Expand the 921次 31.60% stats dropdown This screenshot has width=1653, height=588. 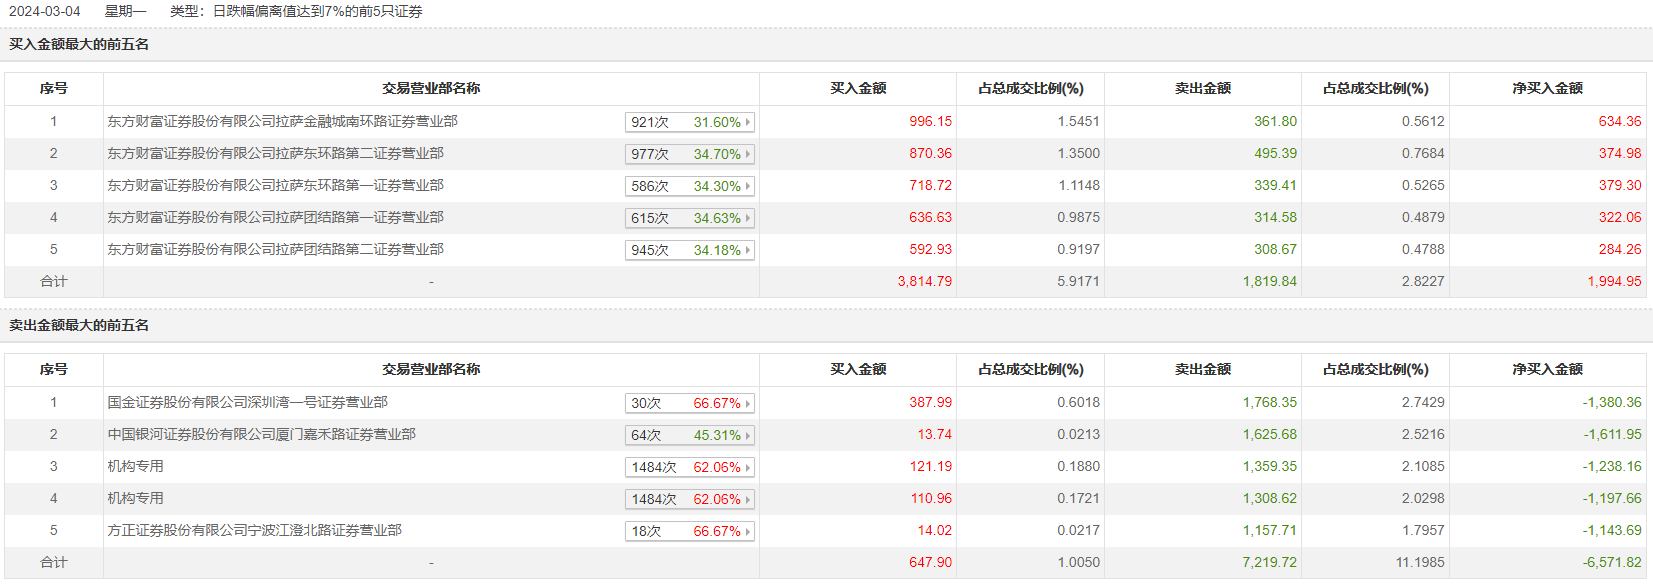coord(747,122)
